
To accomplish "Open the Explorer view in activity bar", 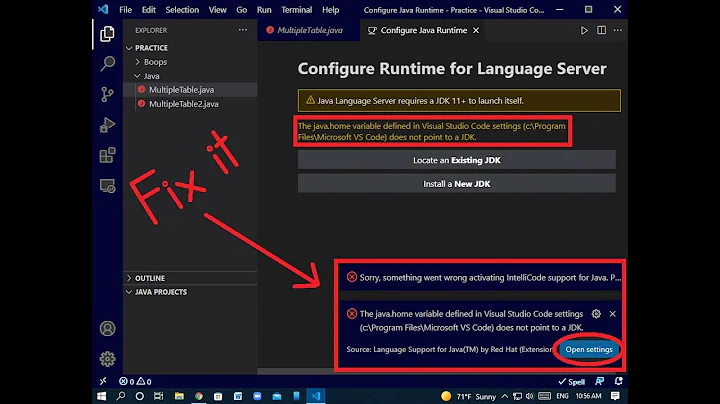I will pos(107,34).
